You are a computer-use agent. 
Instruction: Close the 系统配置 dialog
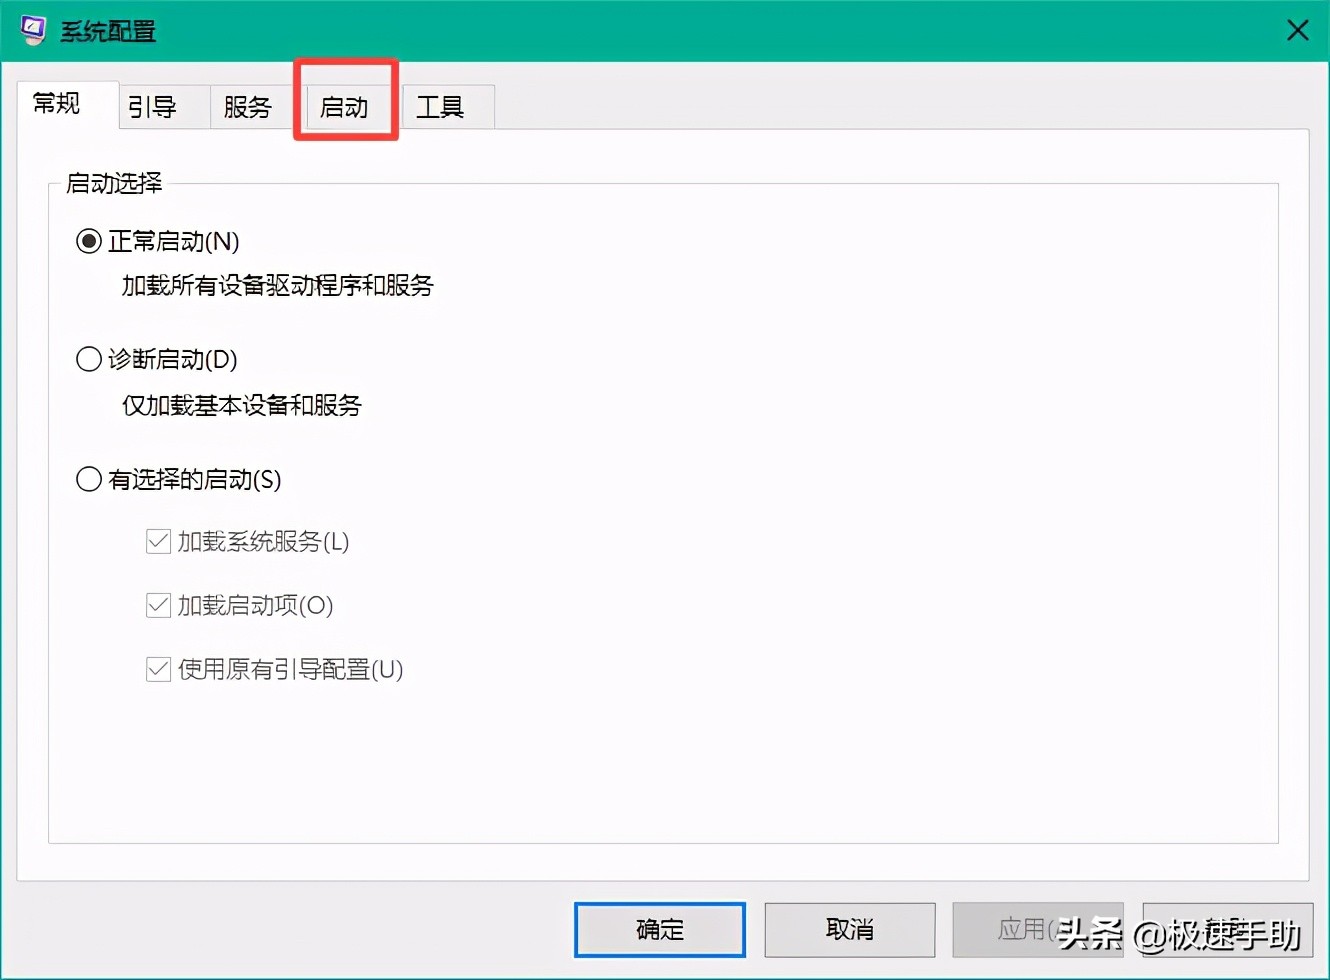pos(1297,30)
